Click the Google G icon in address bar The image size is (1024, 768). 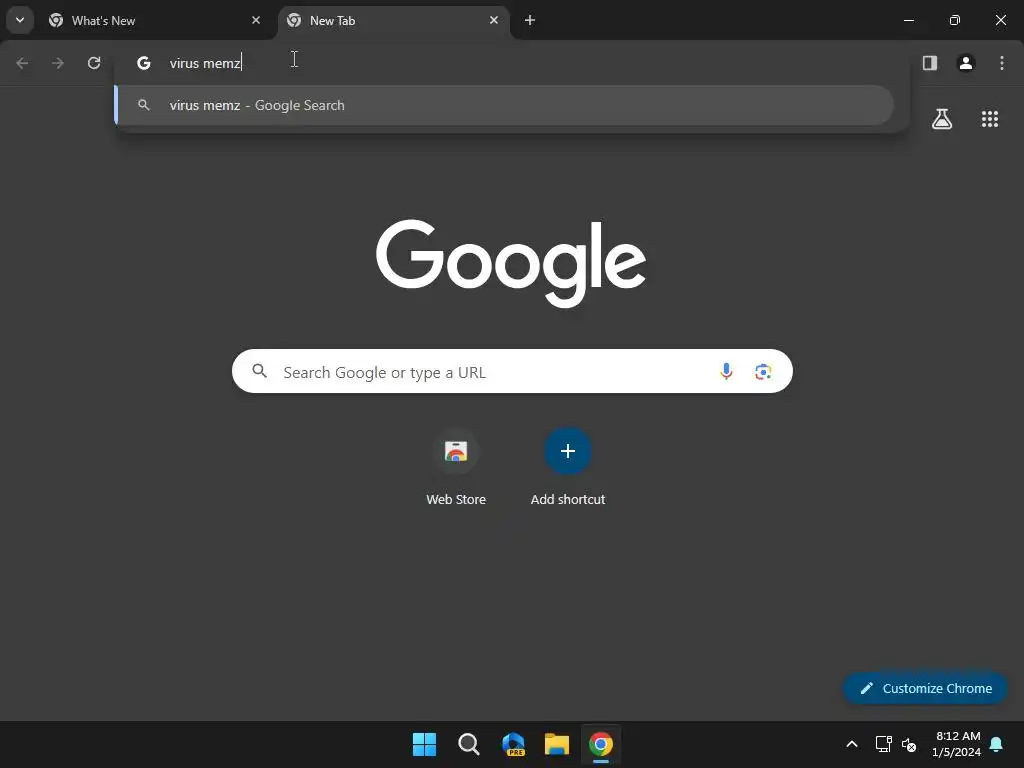[144, 63]
